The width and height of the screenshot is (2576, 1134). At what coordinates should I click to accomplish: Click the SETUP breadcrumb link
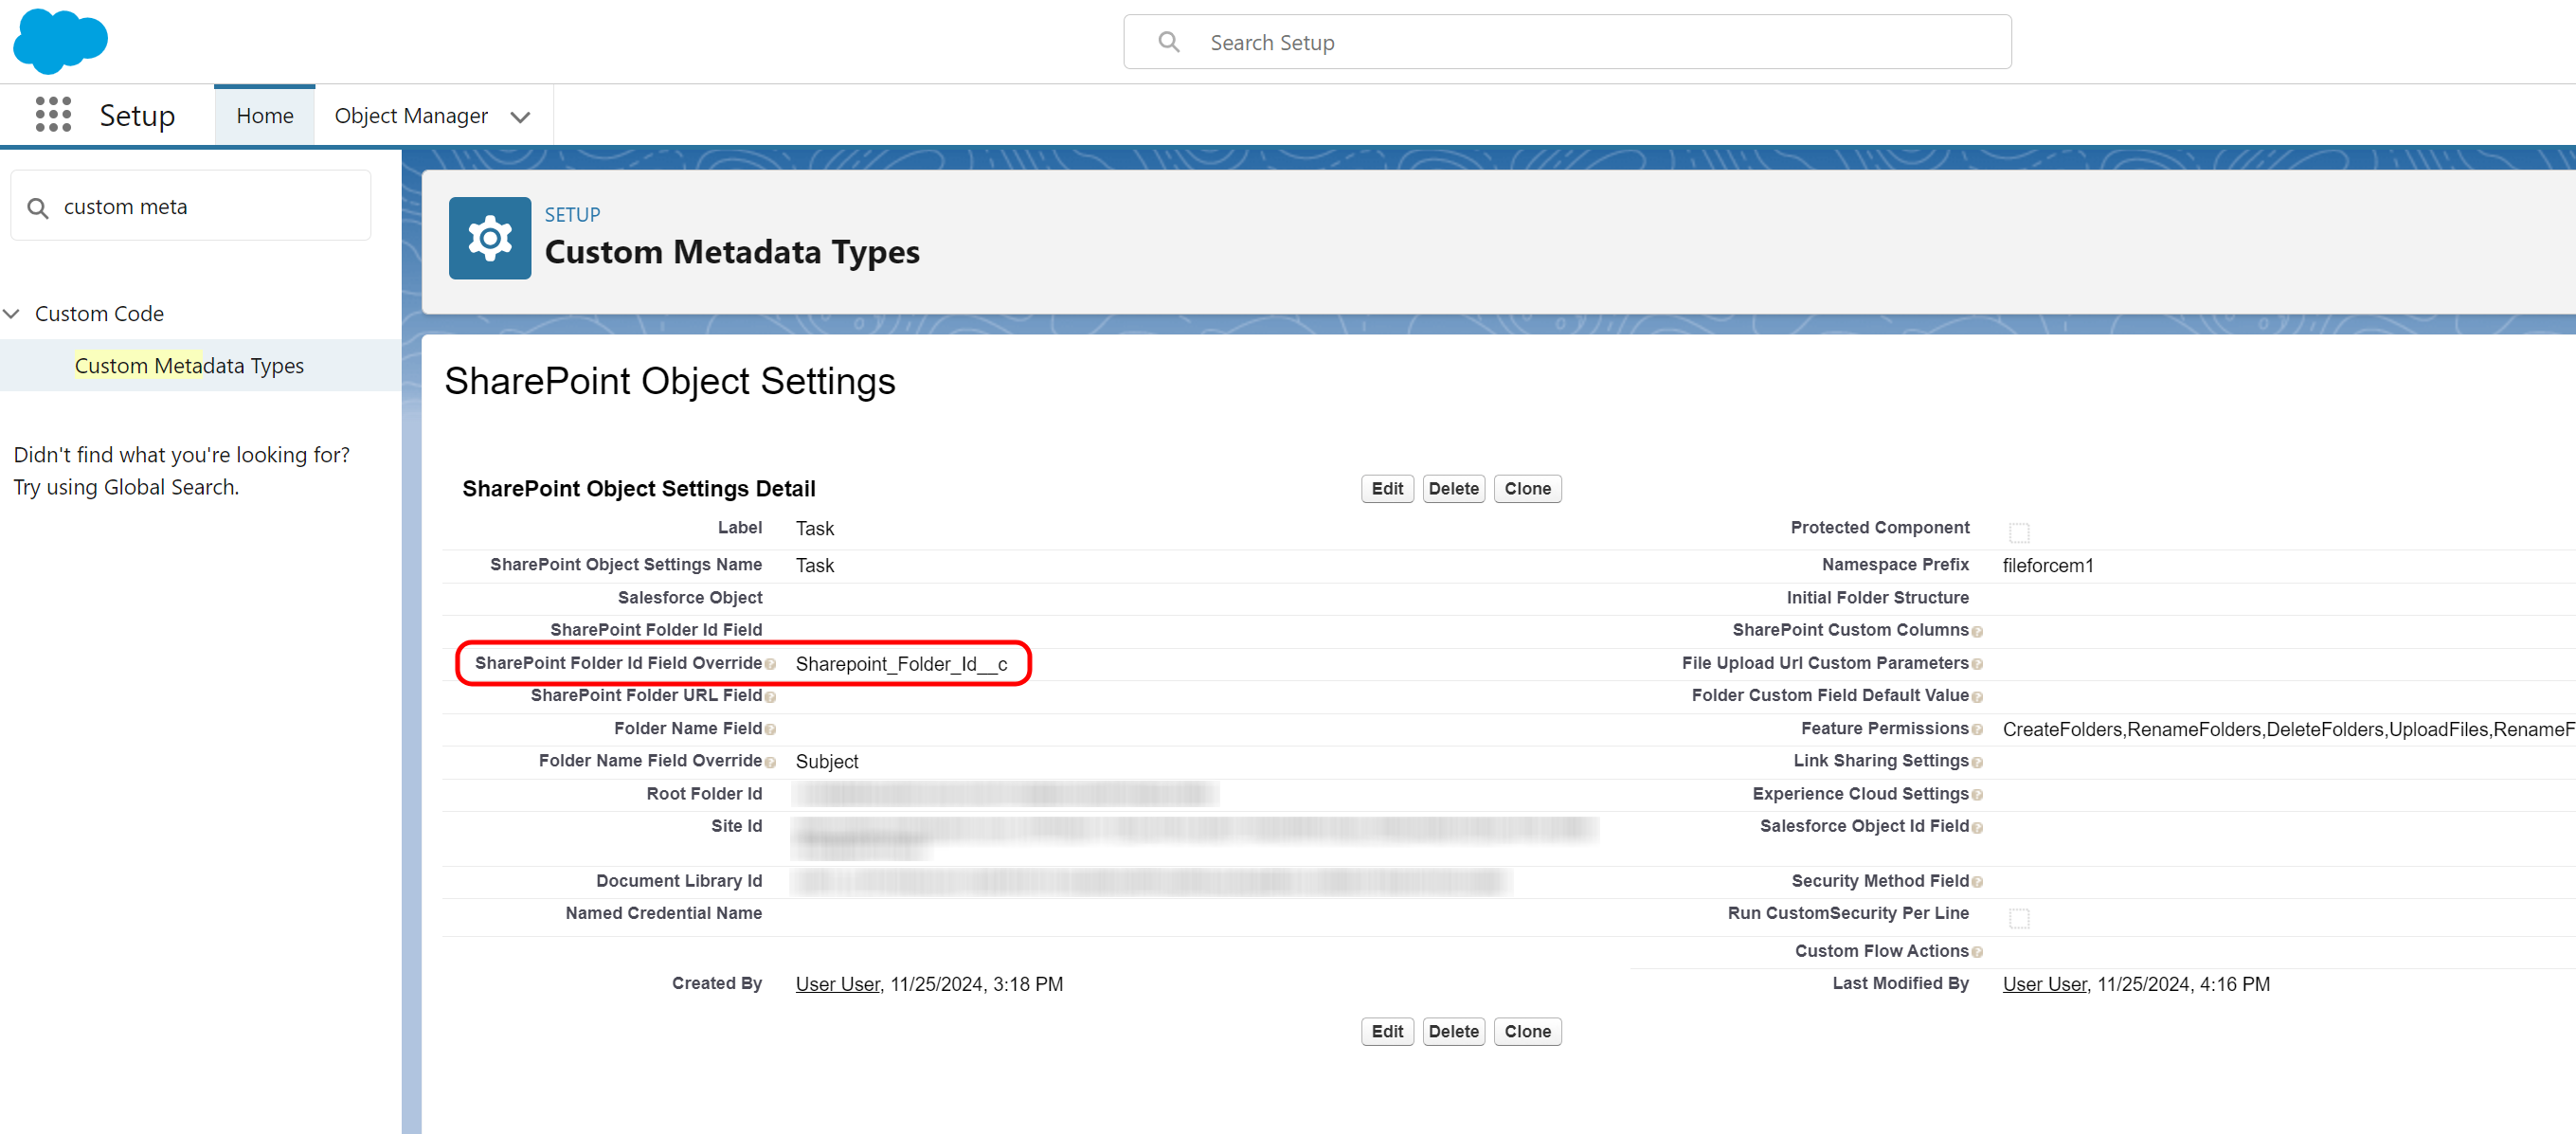pos(572,214)
